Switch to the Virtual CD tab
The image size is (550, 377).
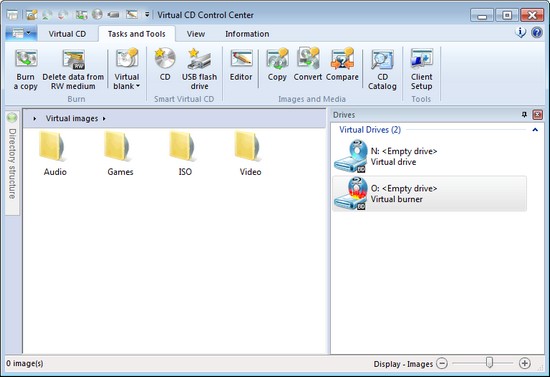67,34
